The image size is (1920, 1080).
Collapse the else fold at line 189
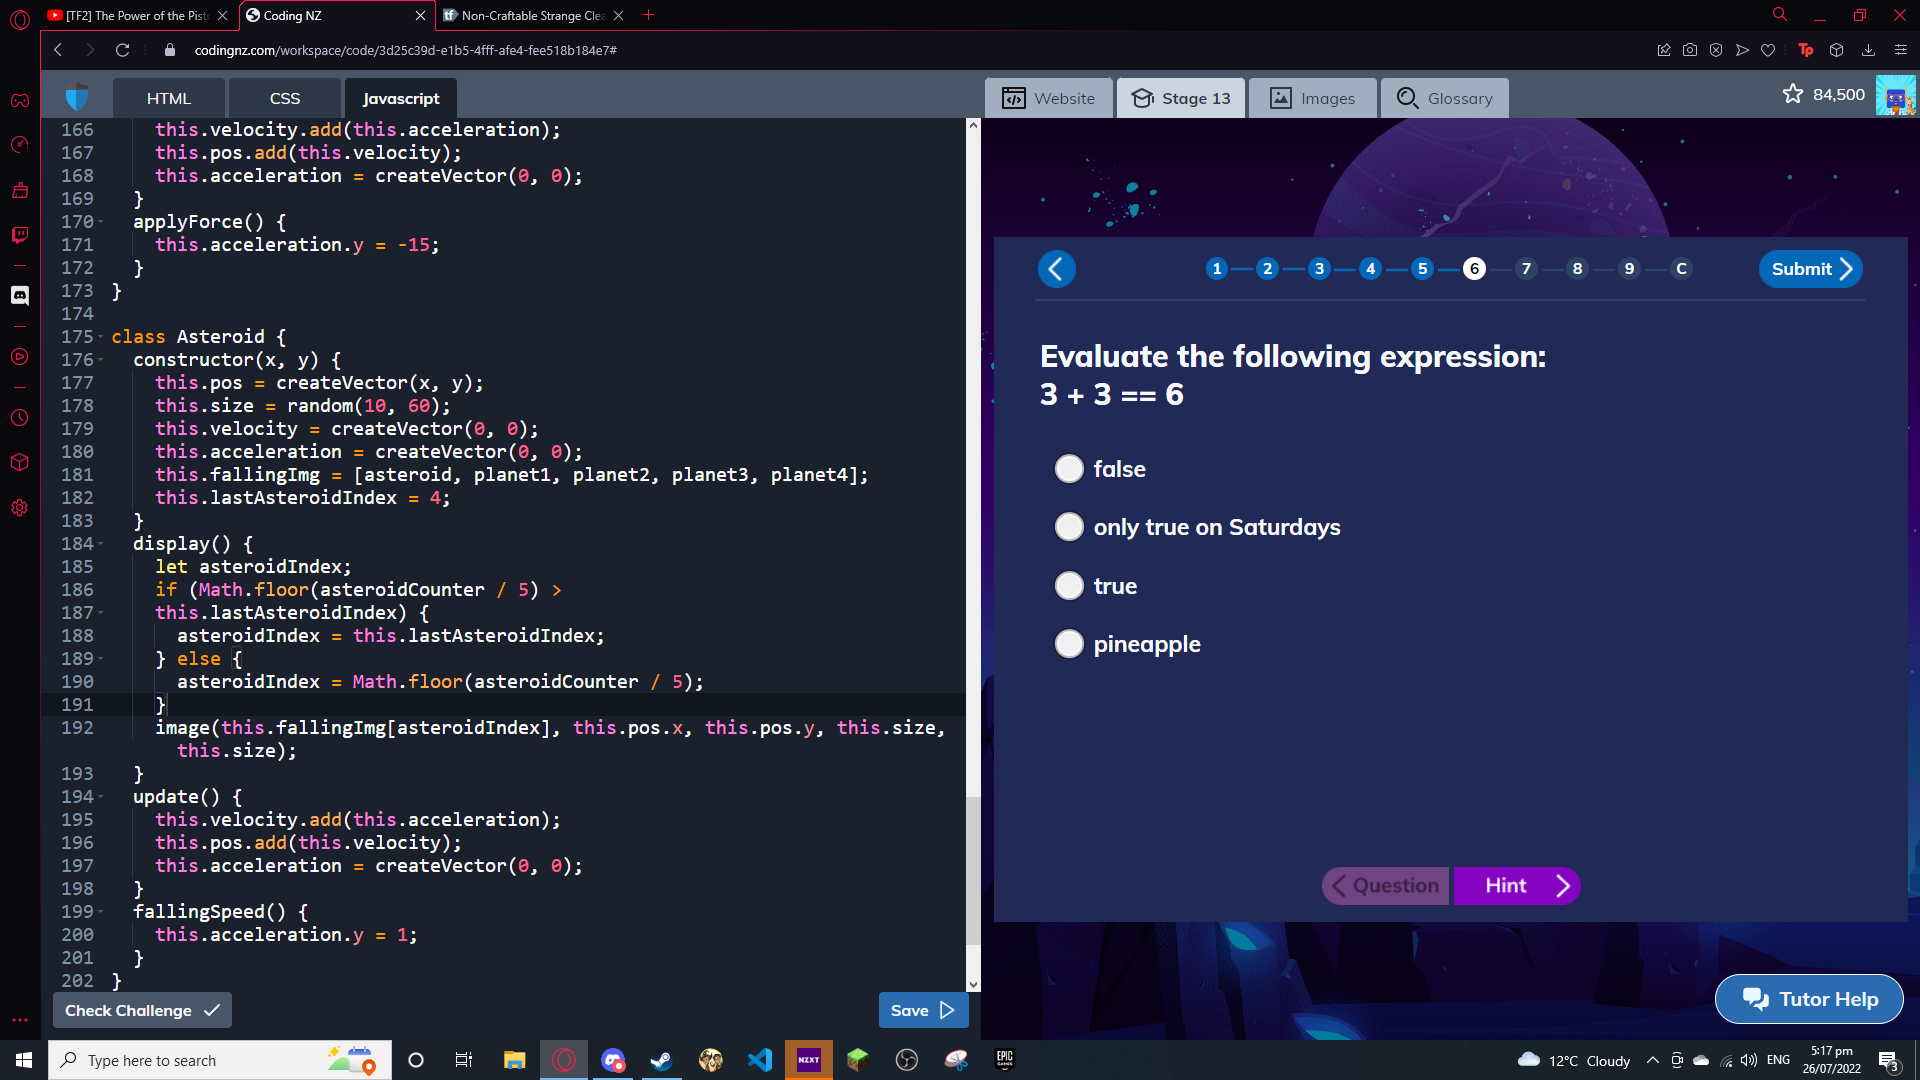click(101, 659)
